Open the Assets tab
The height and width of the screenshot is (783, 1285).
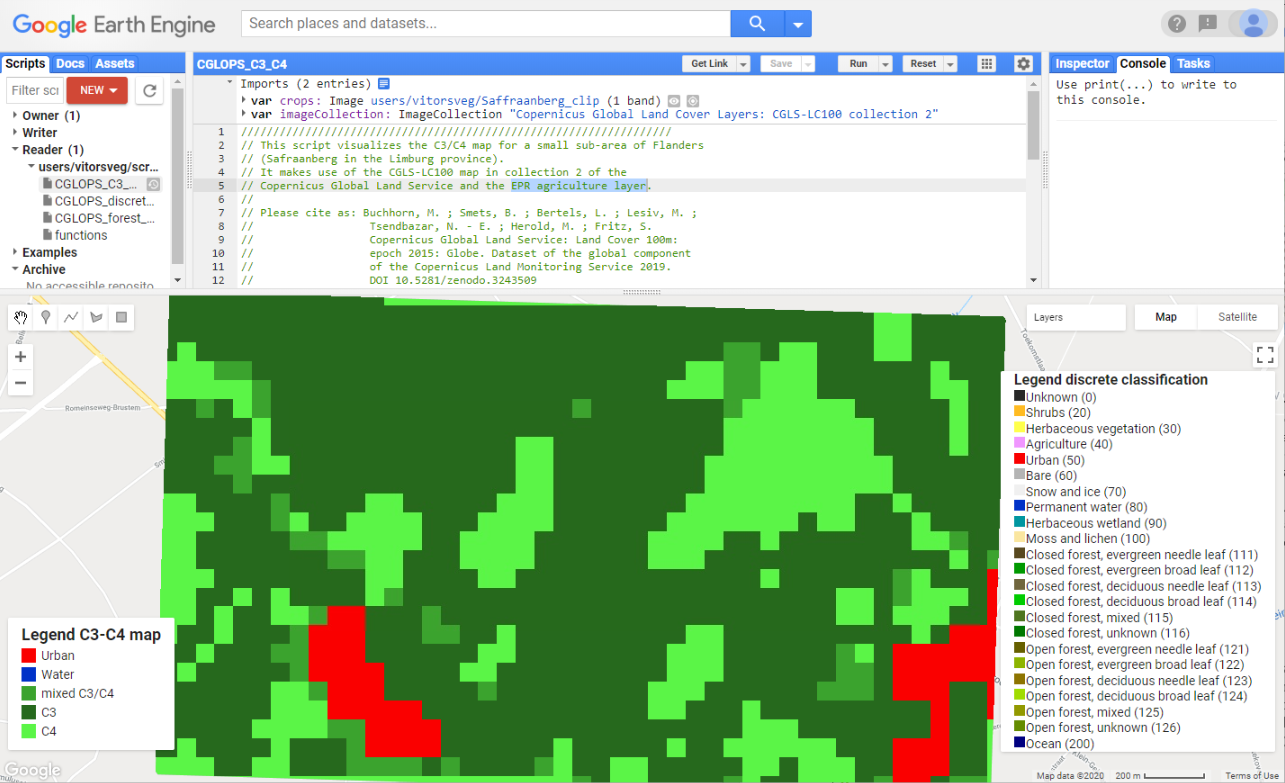click(x=114, y=63)
